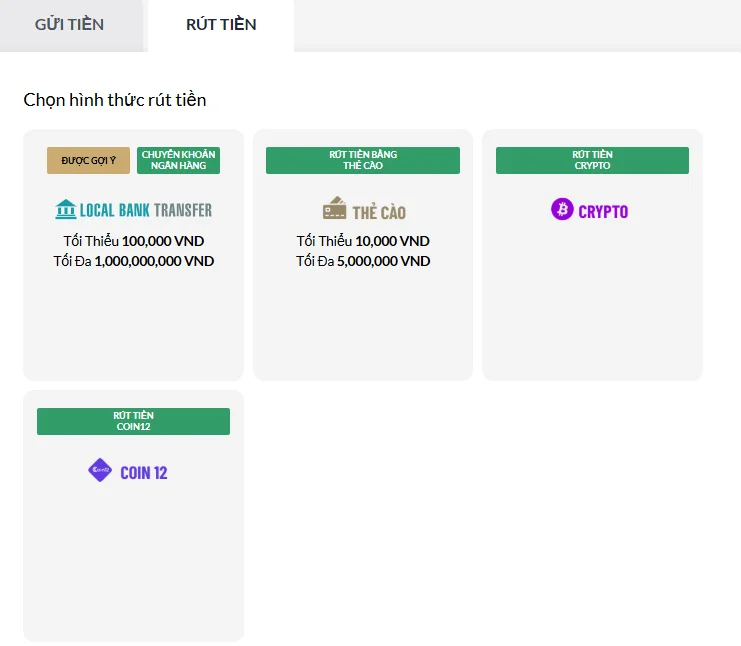Click the CRYPTO logo text

click(603, 212)
